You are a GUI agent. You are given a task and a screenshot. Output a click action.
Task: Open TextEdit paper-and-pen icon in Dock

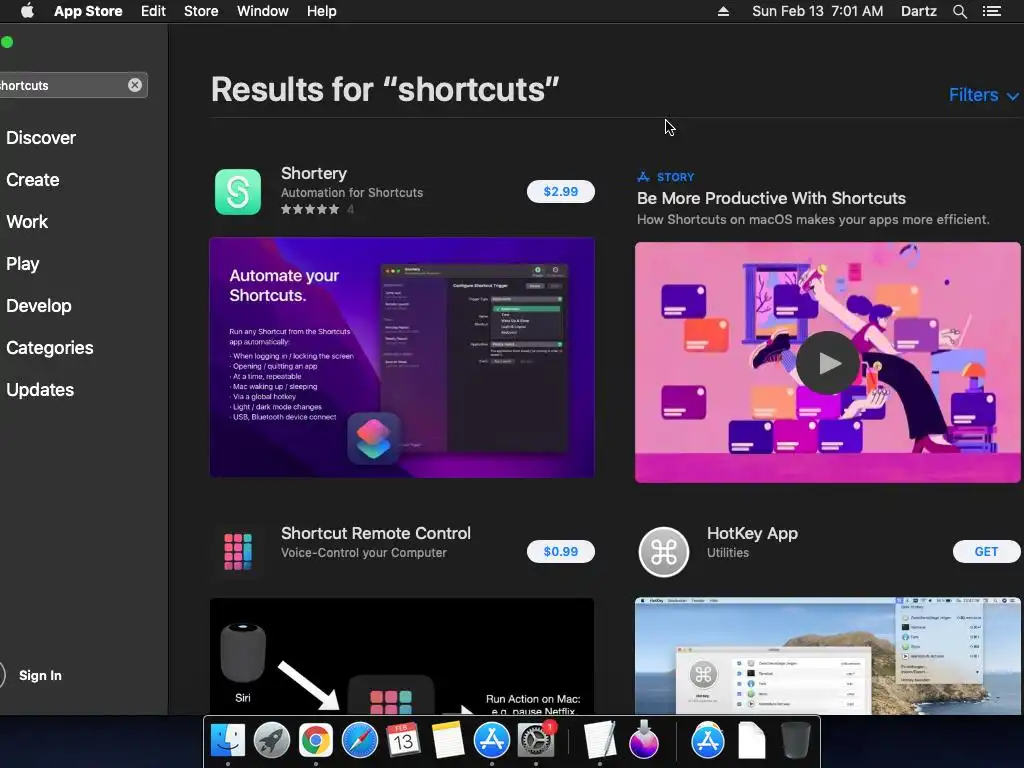(x=600, y=741)
